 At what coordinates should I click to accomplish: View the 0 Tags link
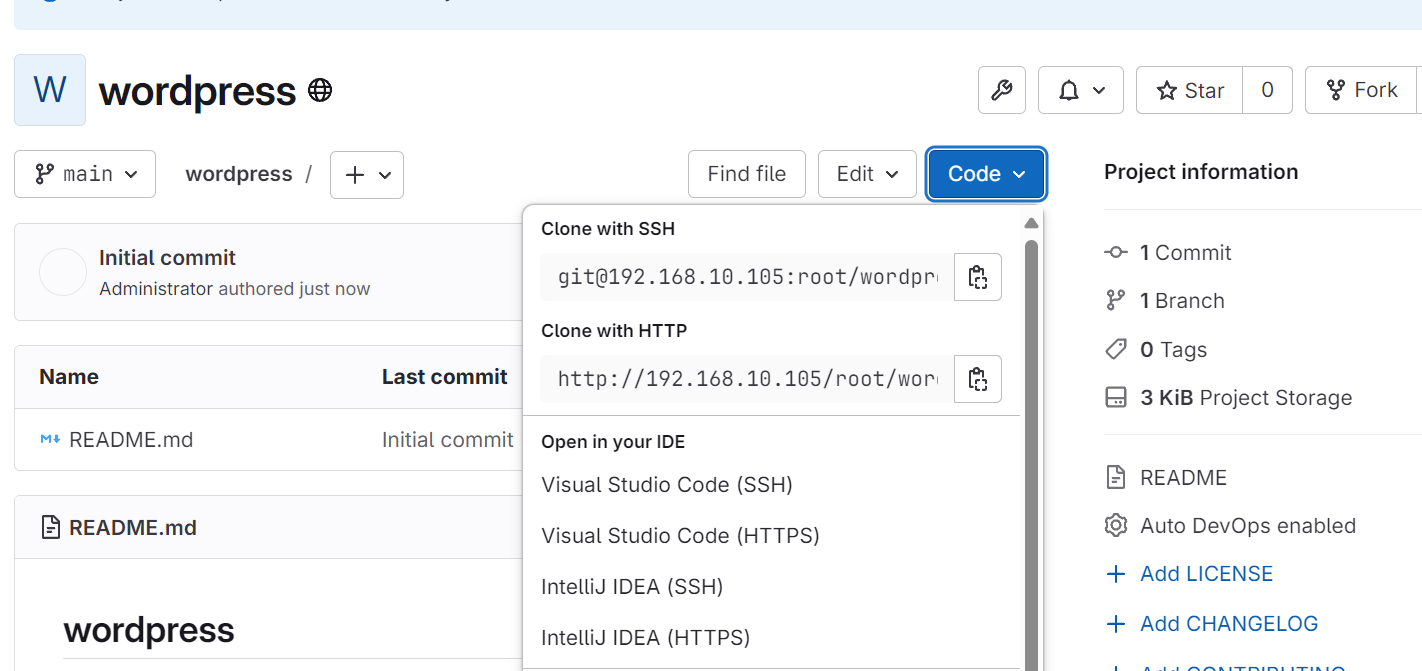(x=1173, y=350)
